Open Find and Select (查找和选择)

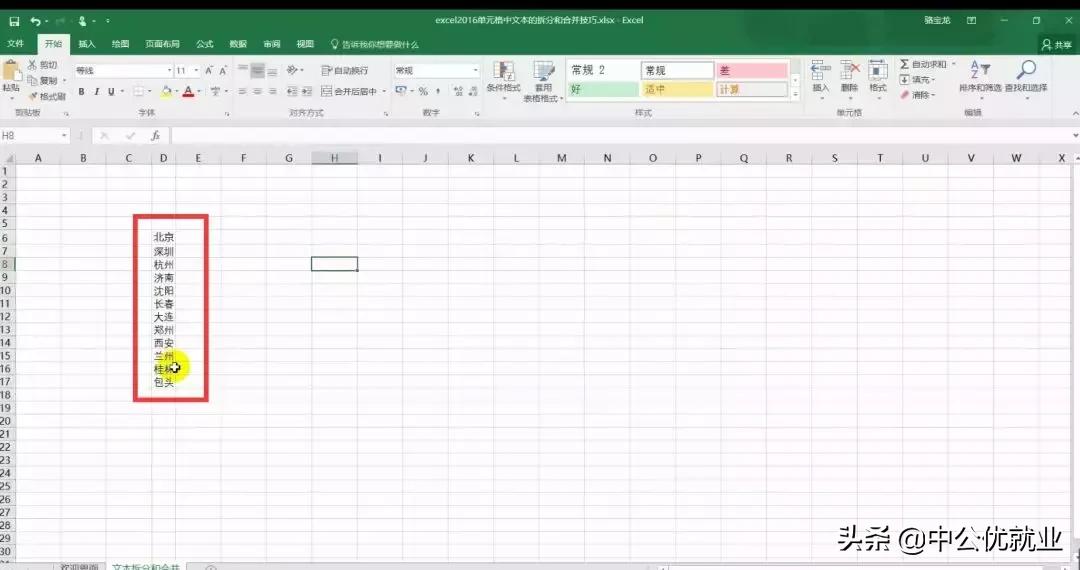[1026, 75]
